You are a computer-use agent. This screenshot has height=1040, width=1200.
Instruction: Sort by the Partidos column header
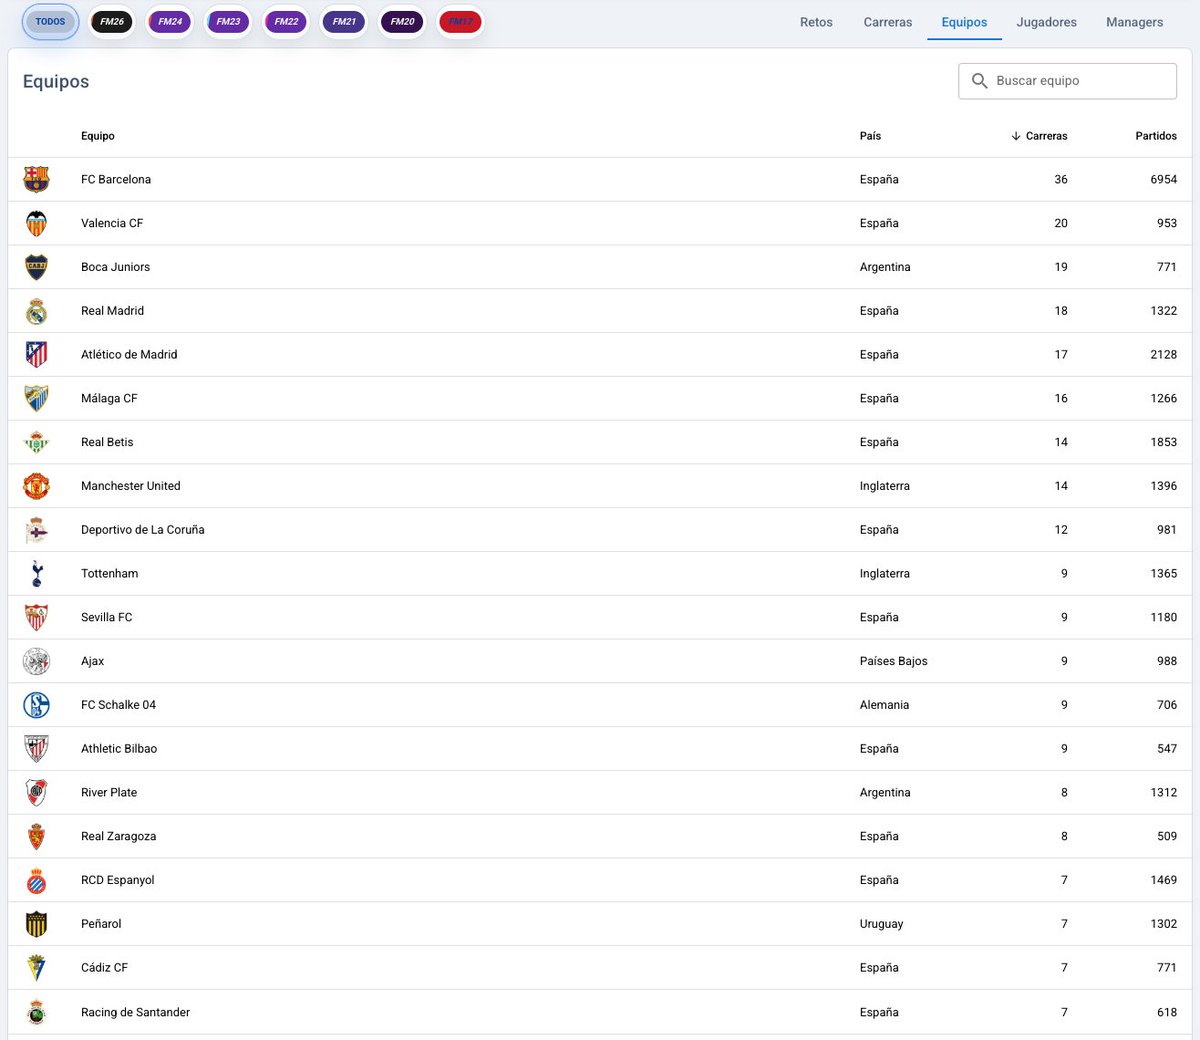1156,136
